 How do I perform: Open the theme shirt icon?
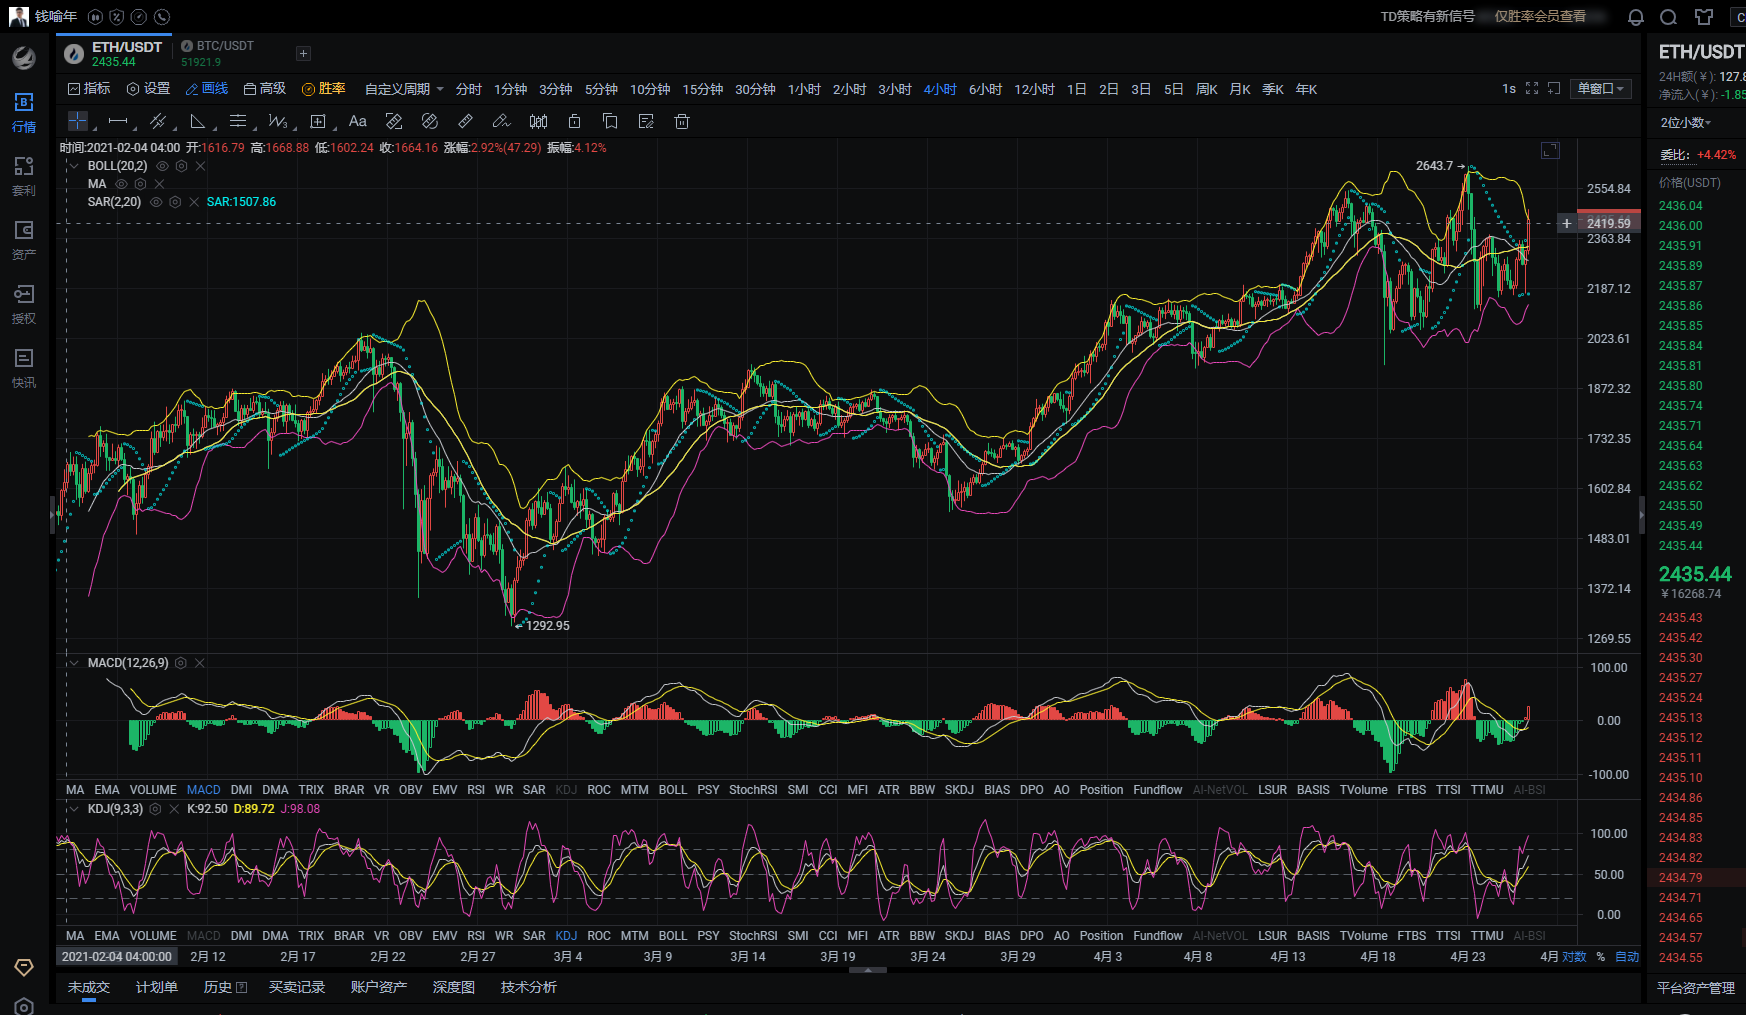1704,17
